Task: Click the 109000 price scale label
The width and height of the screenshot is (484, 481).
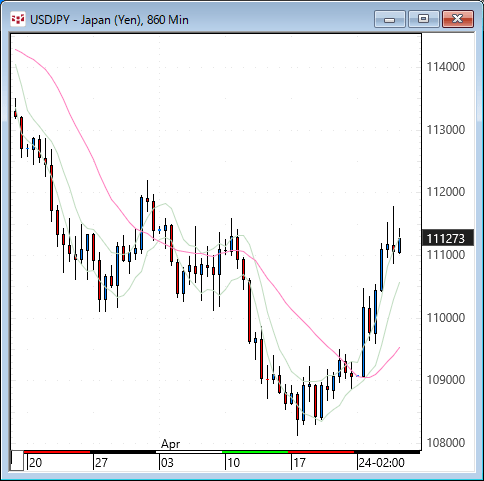Action: point(446,380)
